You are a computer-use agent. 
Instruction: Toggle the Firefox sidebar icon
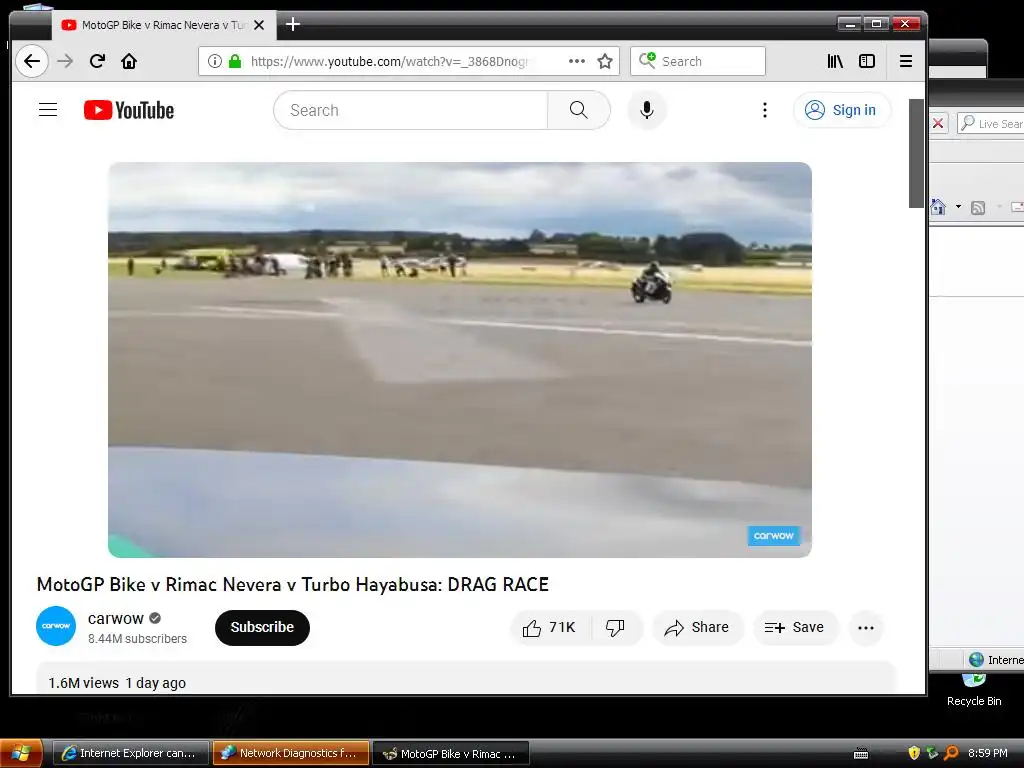coord(867,61)
